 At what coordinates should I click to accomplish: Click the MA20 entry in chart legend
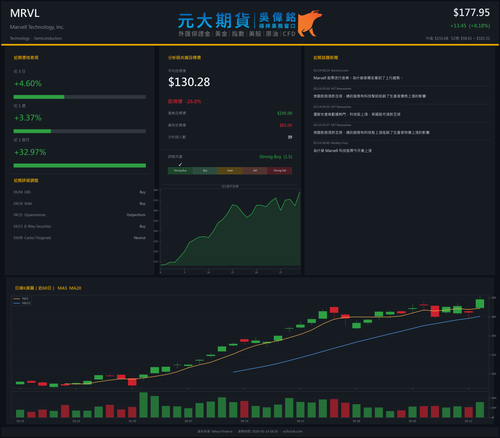(22, 303)
